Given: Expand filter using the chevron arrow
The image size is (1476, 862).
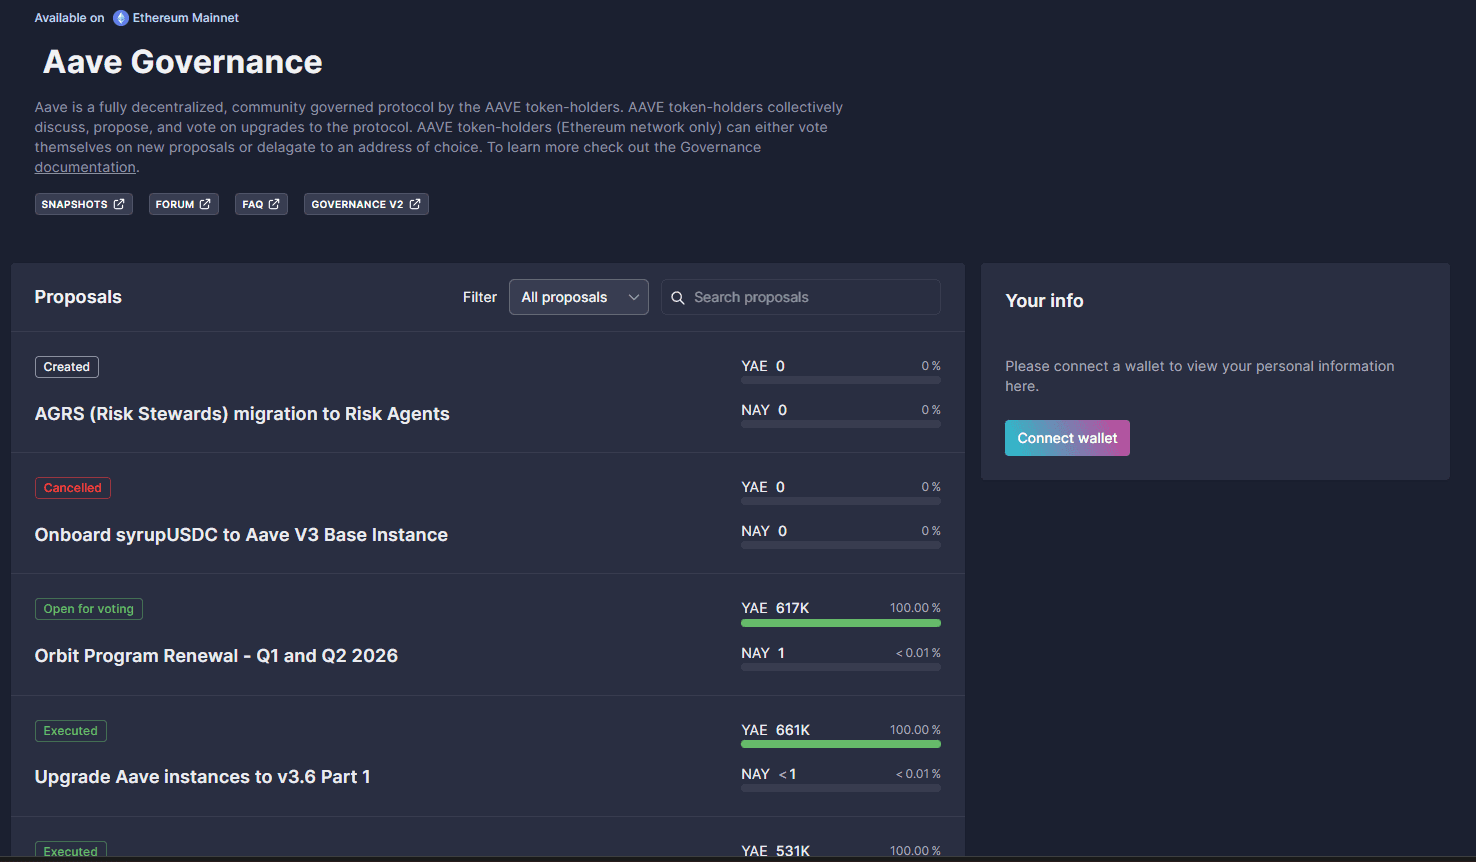Looking at the screenshot, I should (633, 298).
